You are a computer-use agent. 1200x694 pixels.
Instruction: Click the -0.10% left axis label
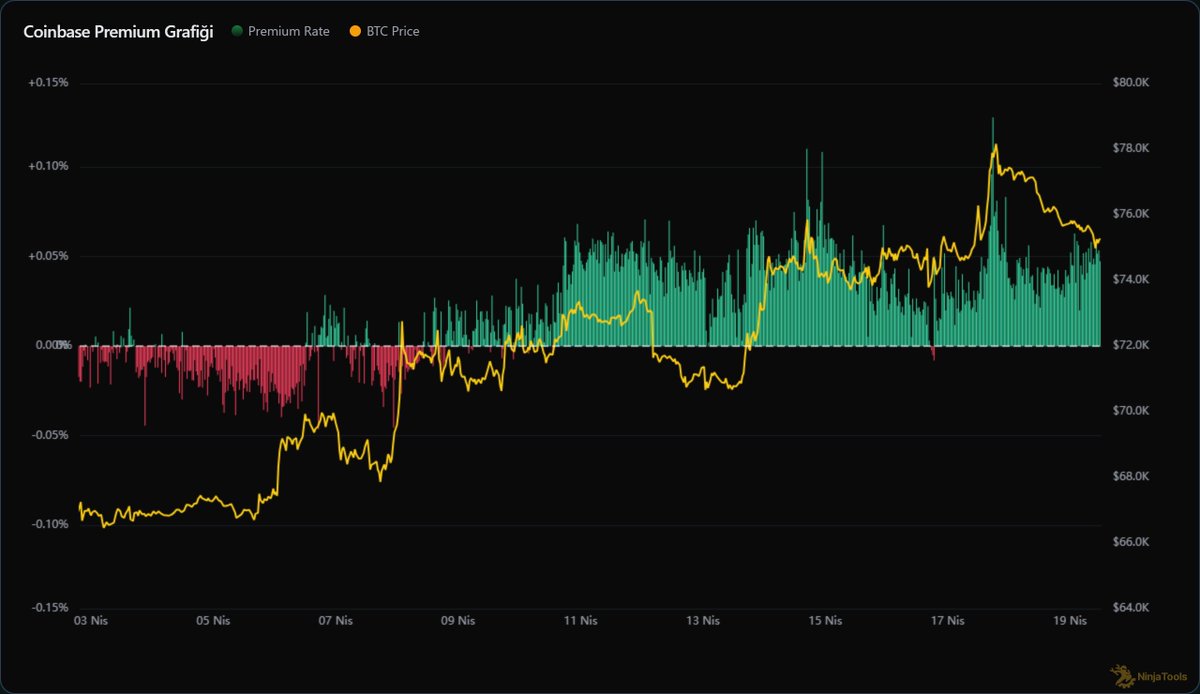tap(50, 524)
